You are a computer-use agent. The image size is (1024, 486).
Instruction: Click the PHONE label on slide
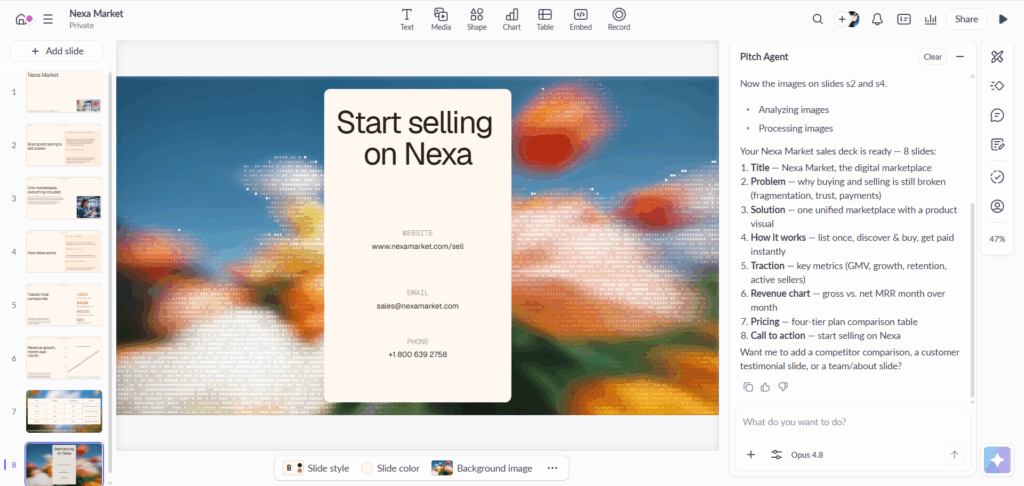click(417, 342)
